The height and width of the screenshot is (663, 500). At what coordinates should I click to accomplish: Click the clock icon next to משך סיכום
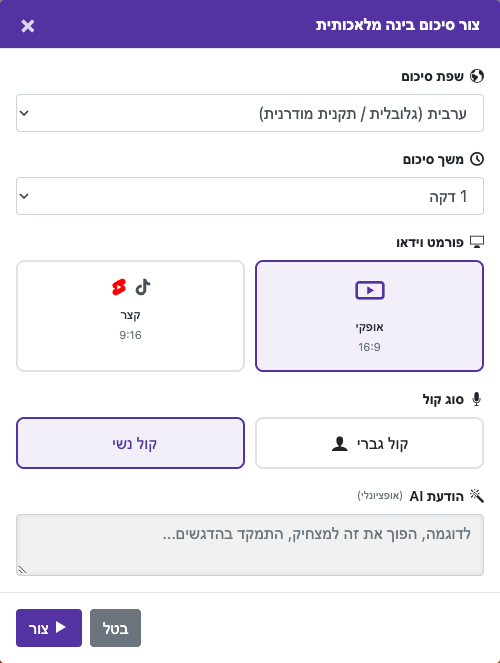pos(477,159)
